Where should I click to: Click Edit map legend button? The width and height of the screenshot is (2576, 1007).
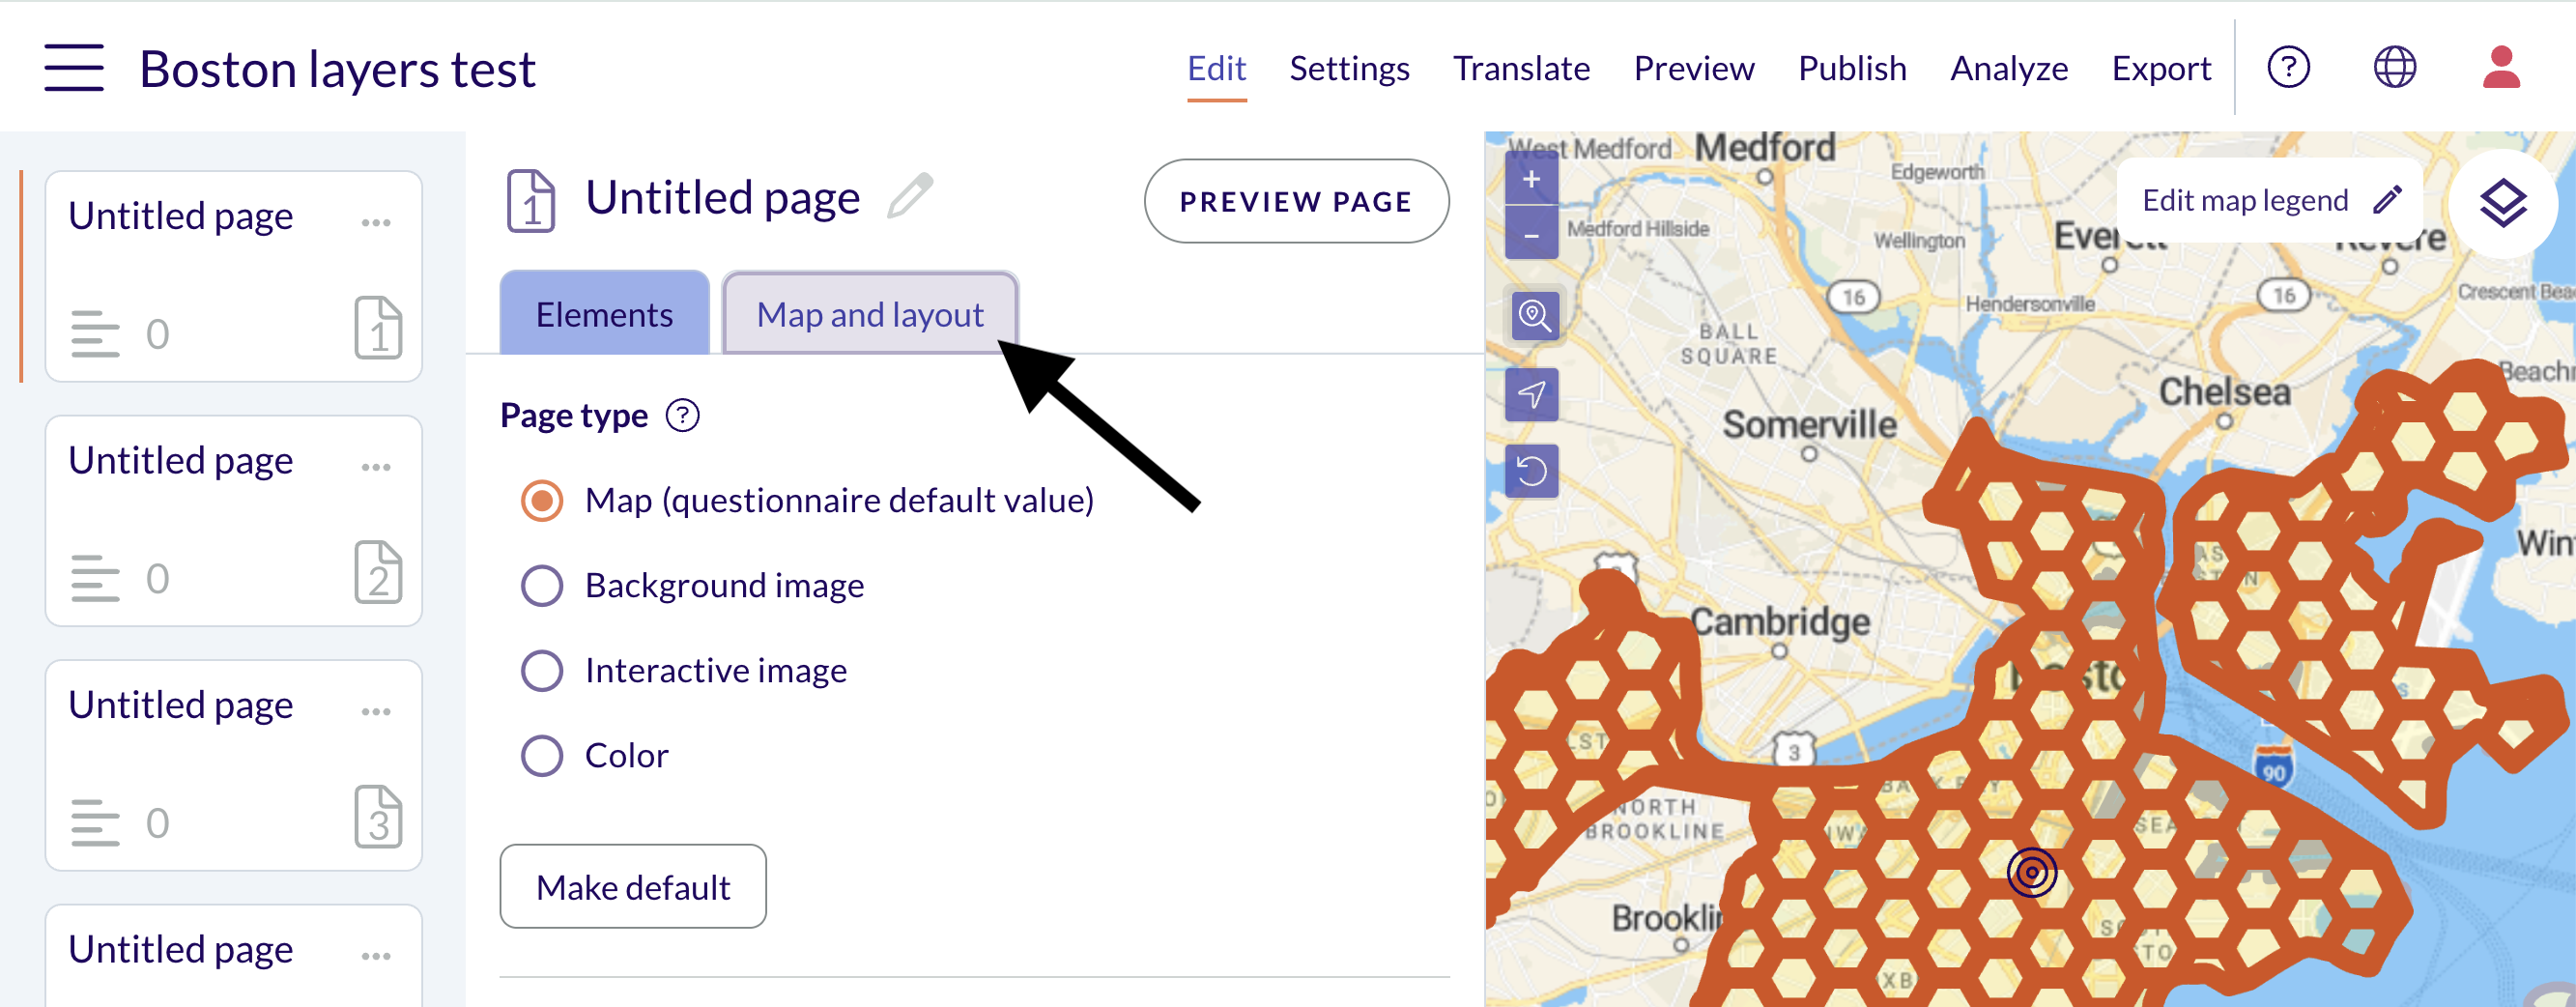point(2270,200)
